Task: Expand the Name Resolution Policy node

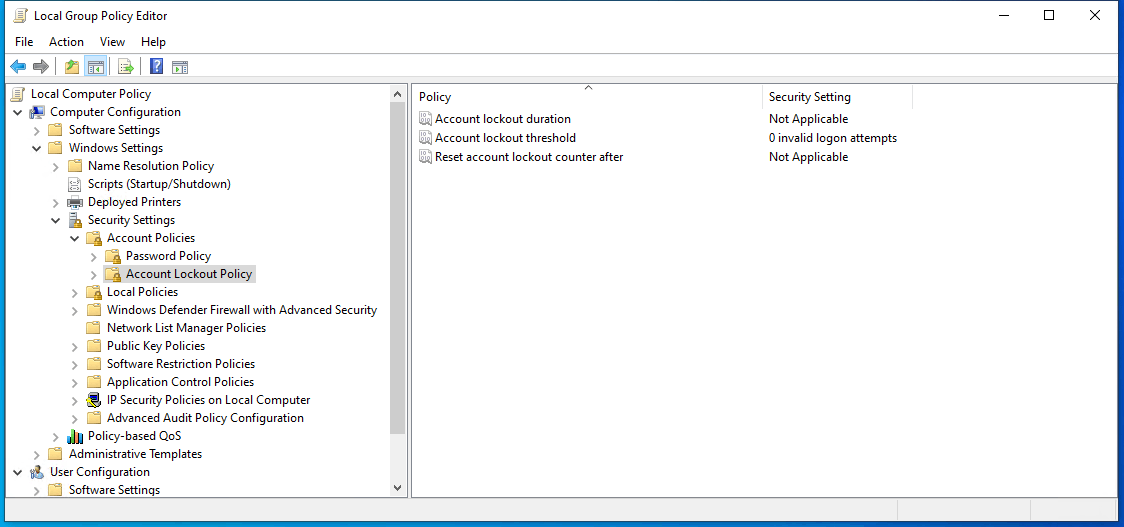Action: pos(56,166)
